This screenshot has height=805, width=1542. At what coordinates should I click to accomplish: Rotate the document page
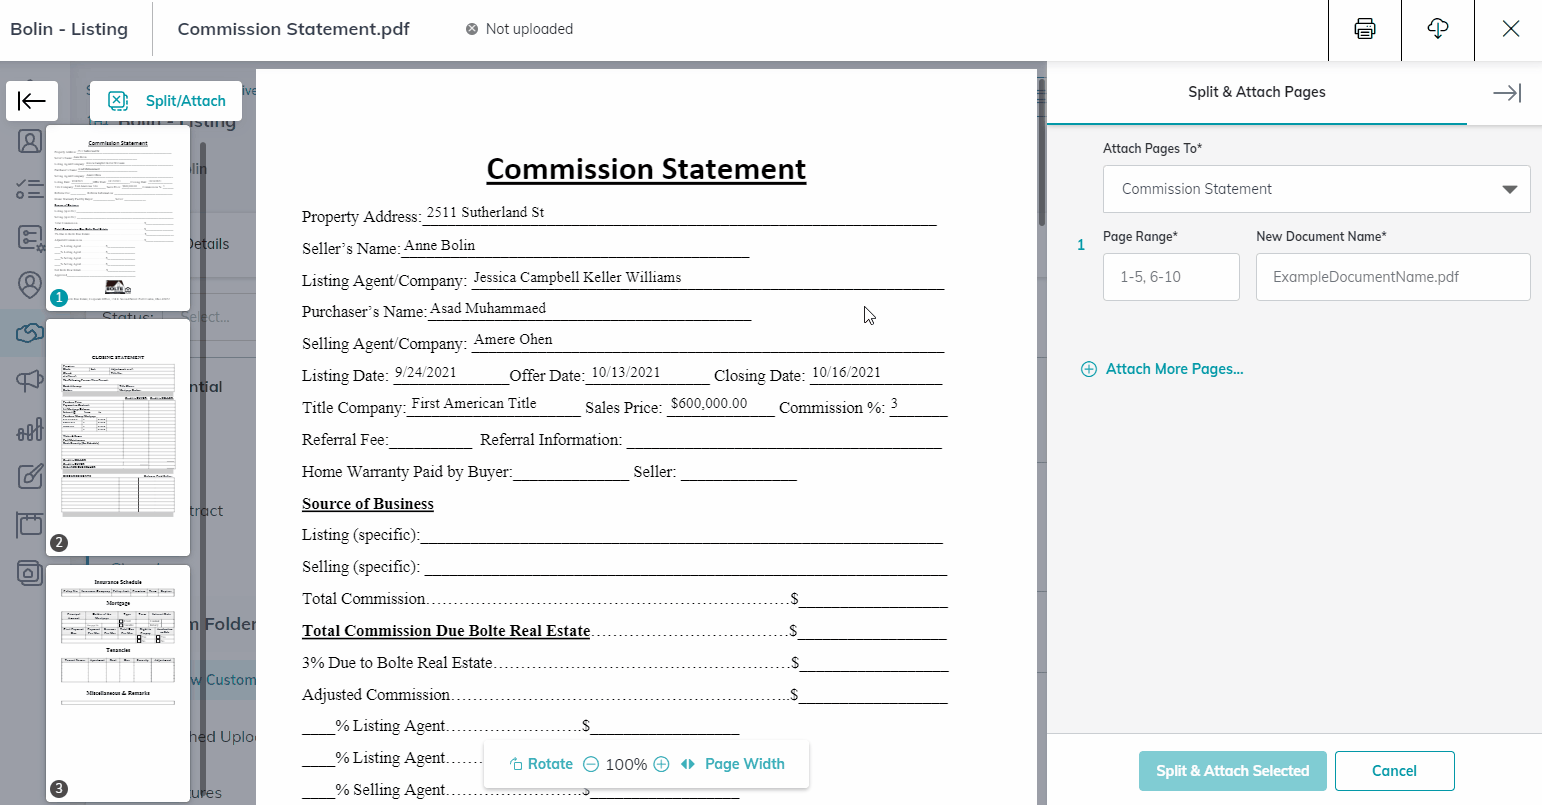(x=541, y=764)
